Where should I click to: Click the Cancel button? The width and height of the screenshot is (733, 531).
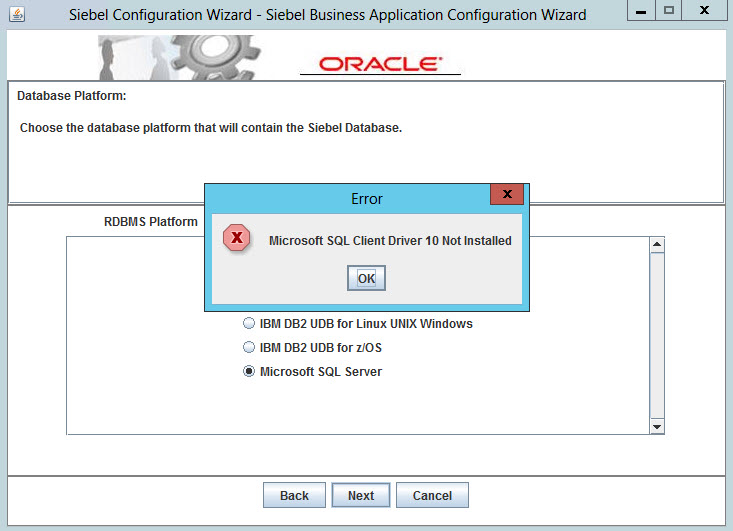coord(432,495)
